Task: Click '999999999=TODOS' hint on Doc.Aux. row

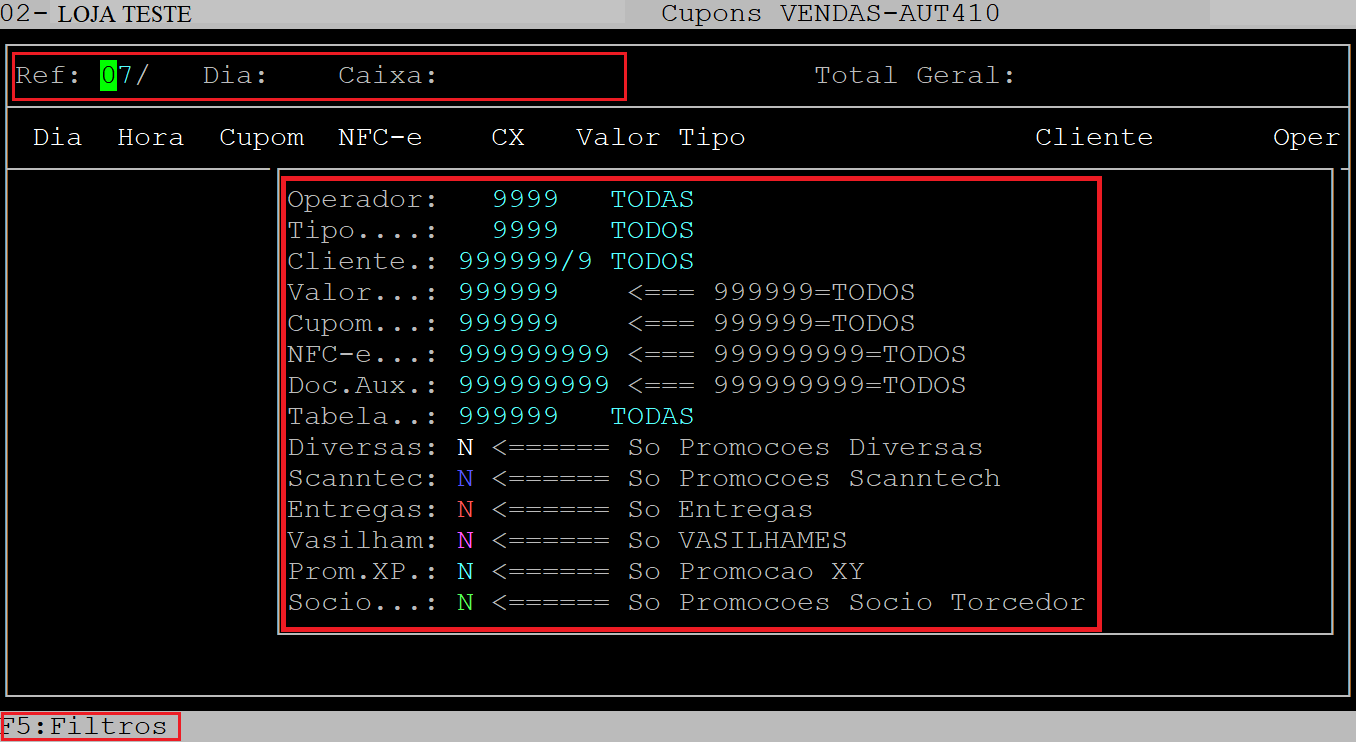Action: click(x=839, y=385)
